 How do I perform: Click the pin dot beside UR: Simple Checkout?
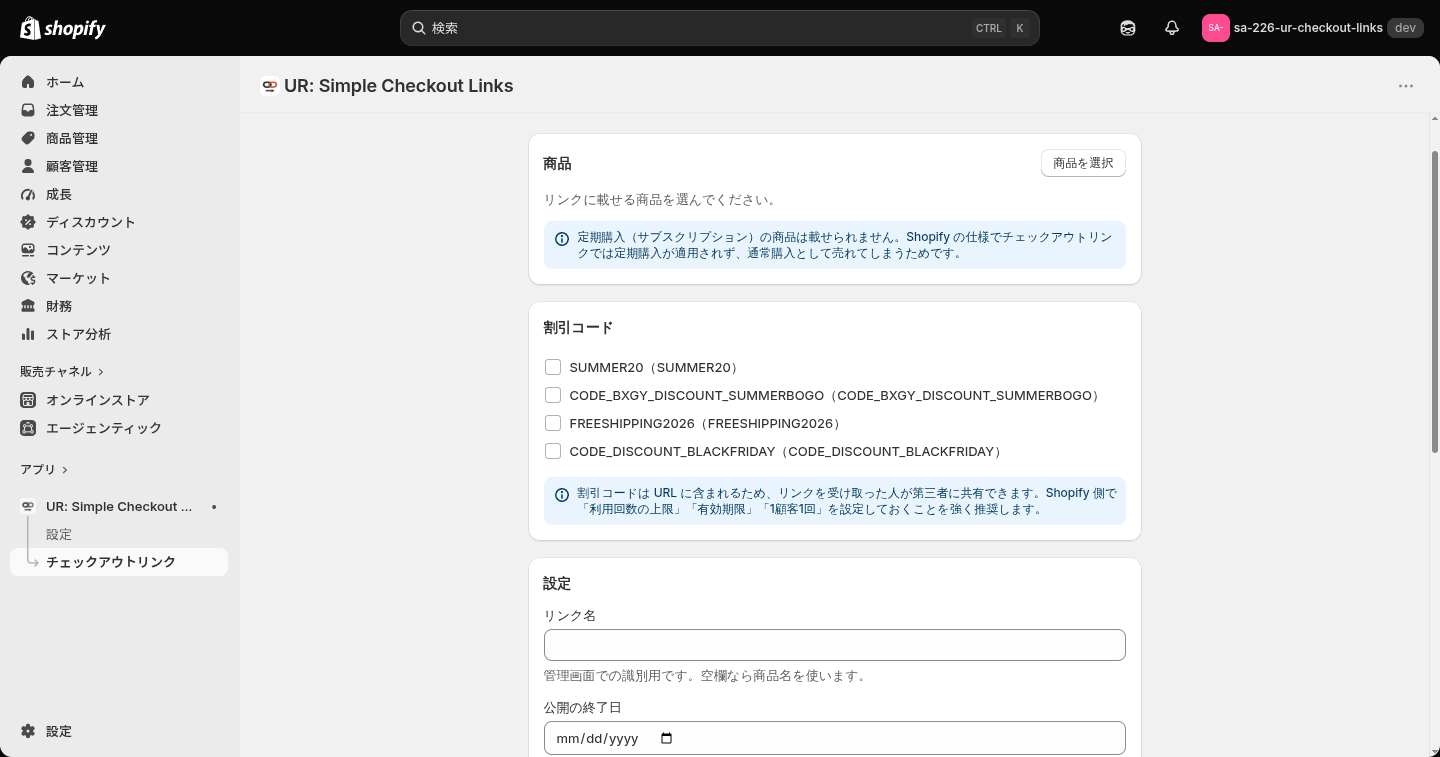point(214,507)
